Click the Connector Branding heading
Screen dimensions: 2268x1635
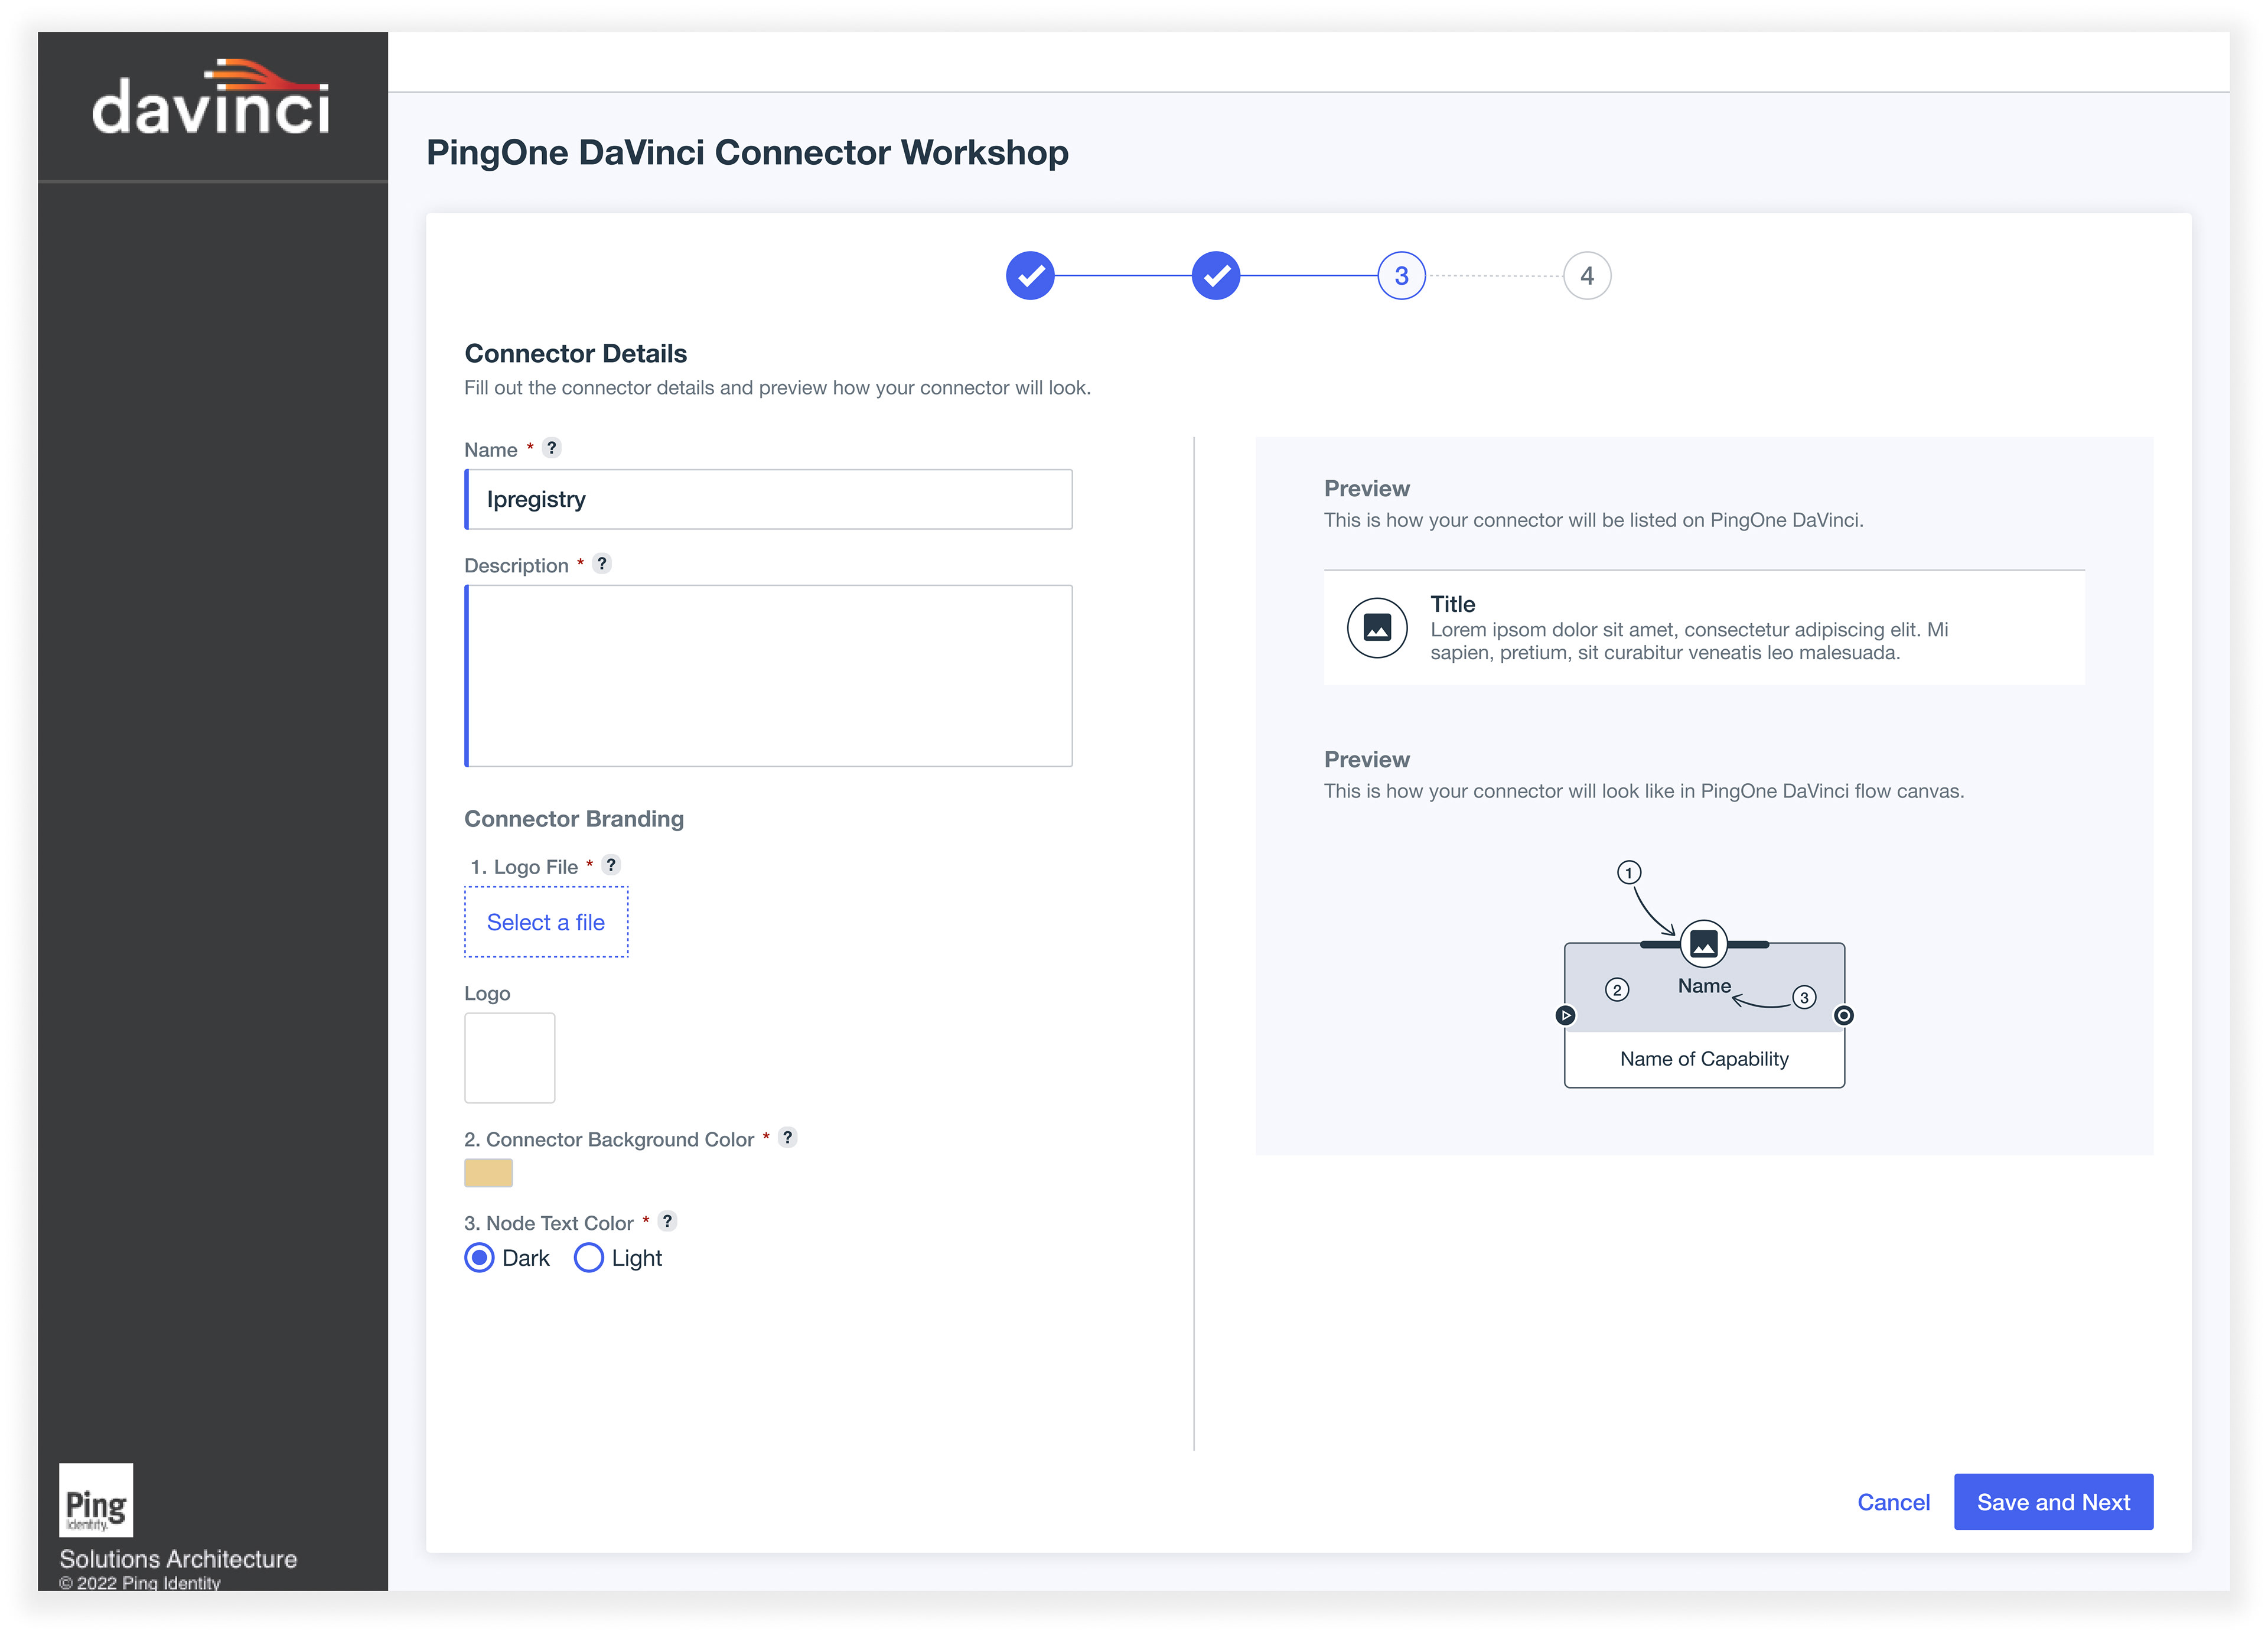[574, 819]
